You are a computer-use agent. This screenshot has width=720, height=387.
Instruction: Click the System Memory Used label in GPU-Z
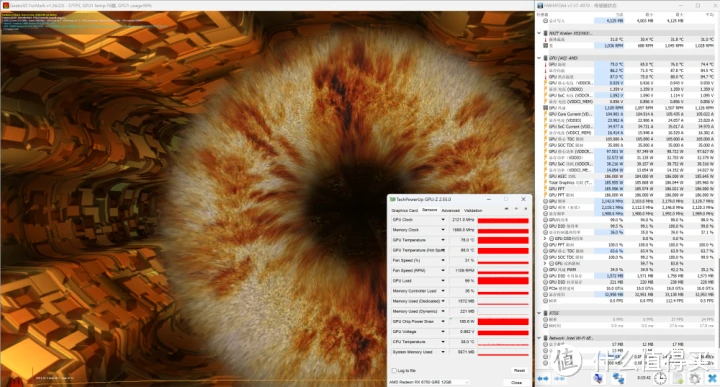coord(412,352)
